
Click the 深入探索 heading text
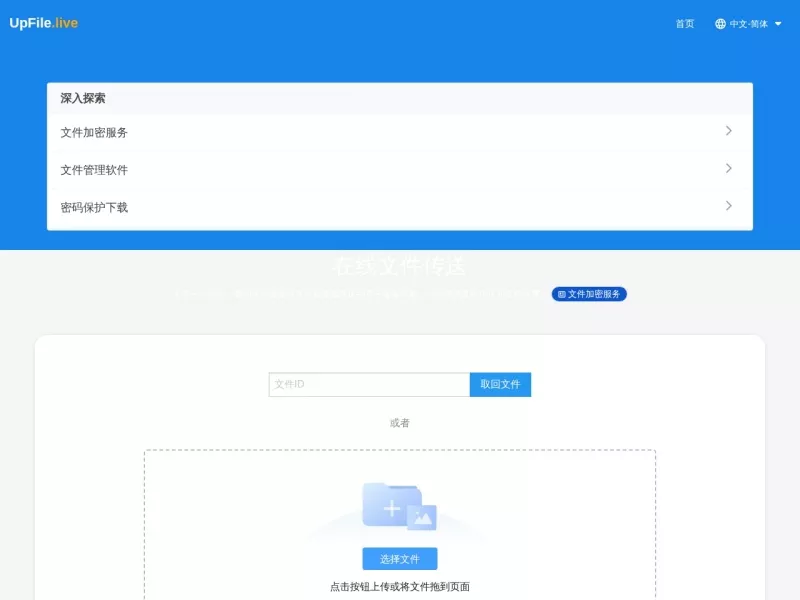[x=83, y=98]
